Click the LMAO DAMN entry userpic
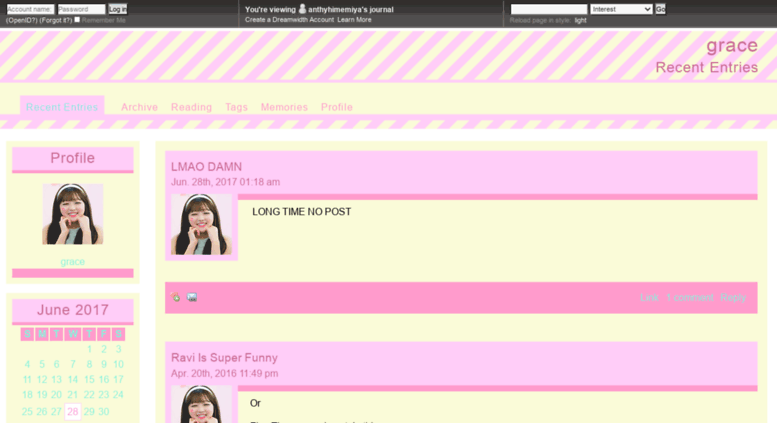 (x=201, y=224)
